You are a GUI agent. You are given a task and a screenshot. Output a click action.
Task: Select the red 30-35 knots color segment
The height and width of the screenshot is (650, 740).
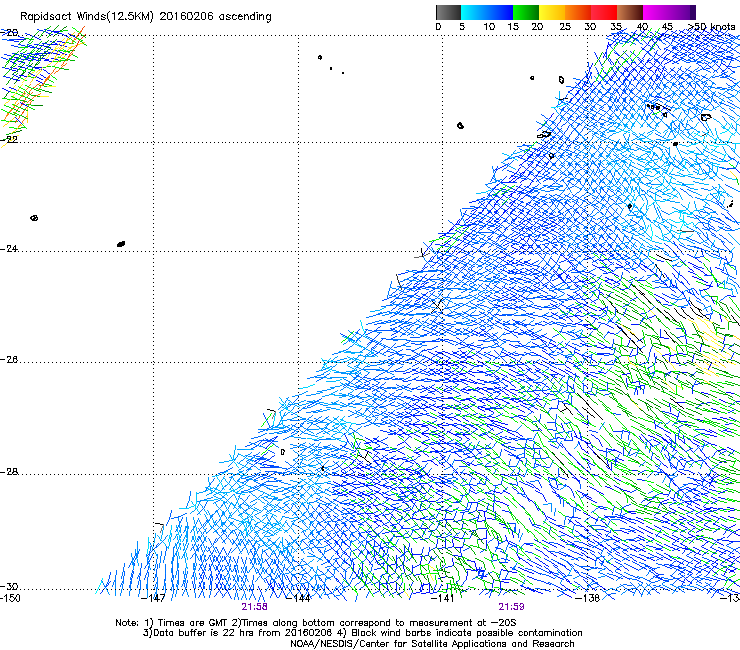point(604,12)
